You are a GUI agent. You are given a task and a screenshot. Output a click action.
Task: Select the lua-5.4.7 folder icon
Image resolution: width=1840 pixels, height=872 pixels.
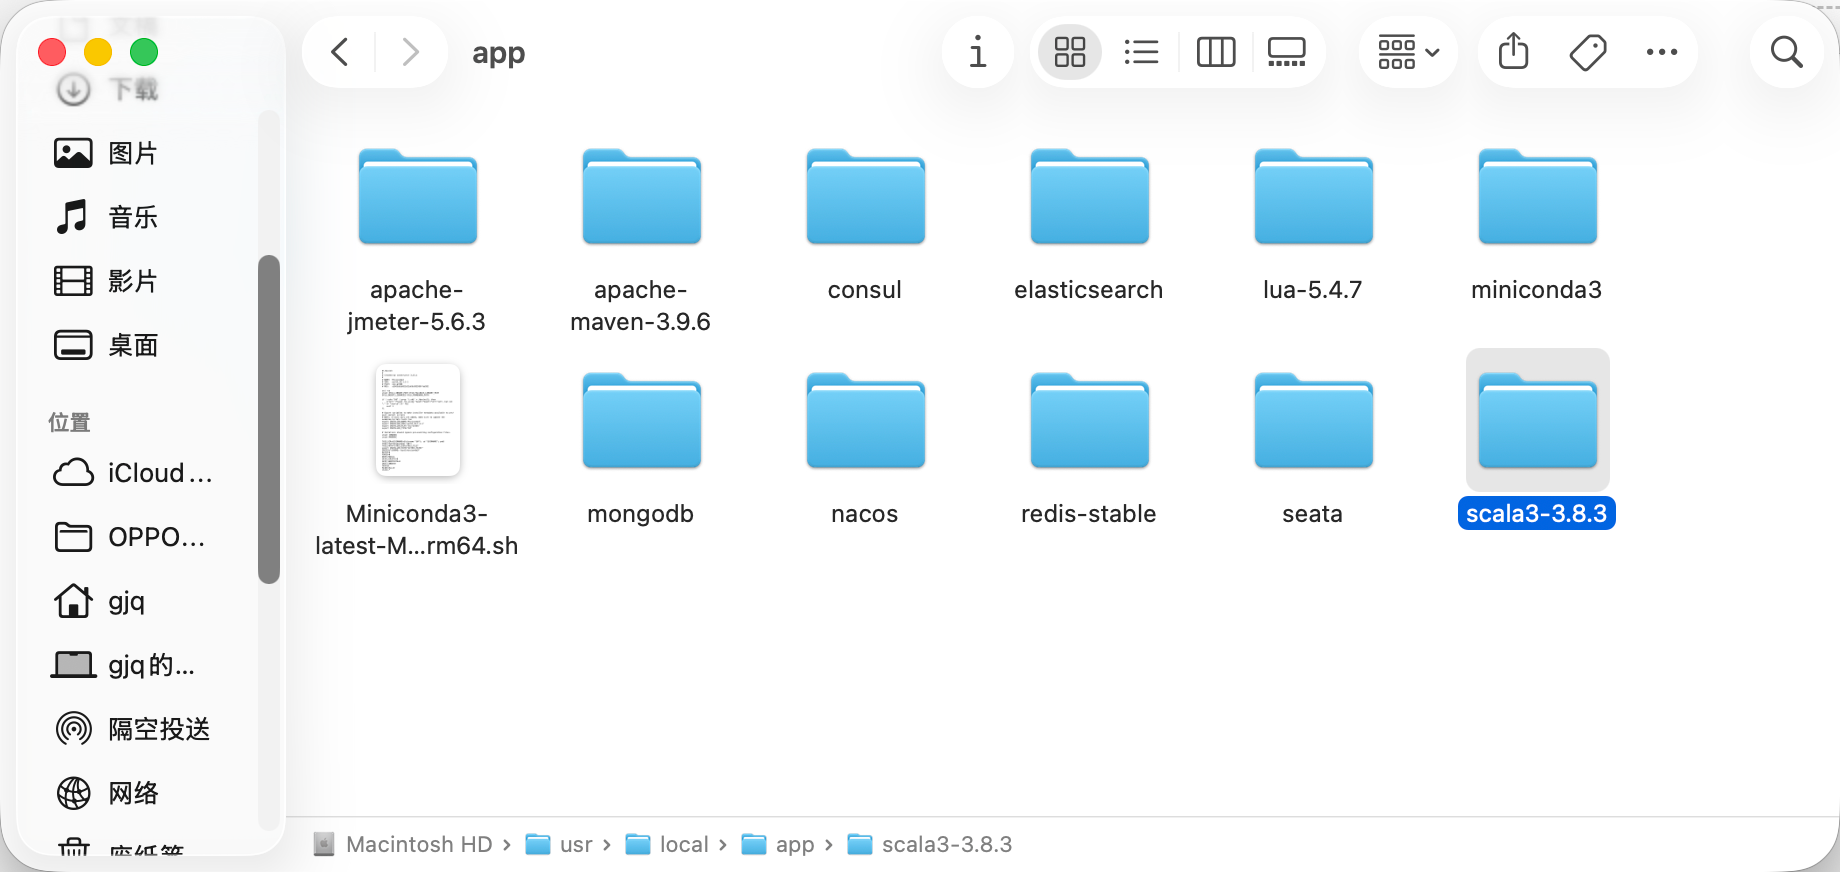pos(1314,196)
